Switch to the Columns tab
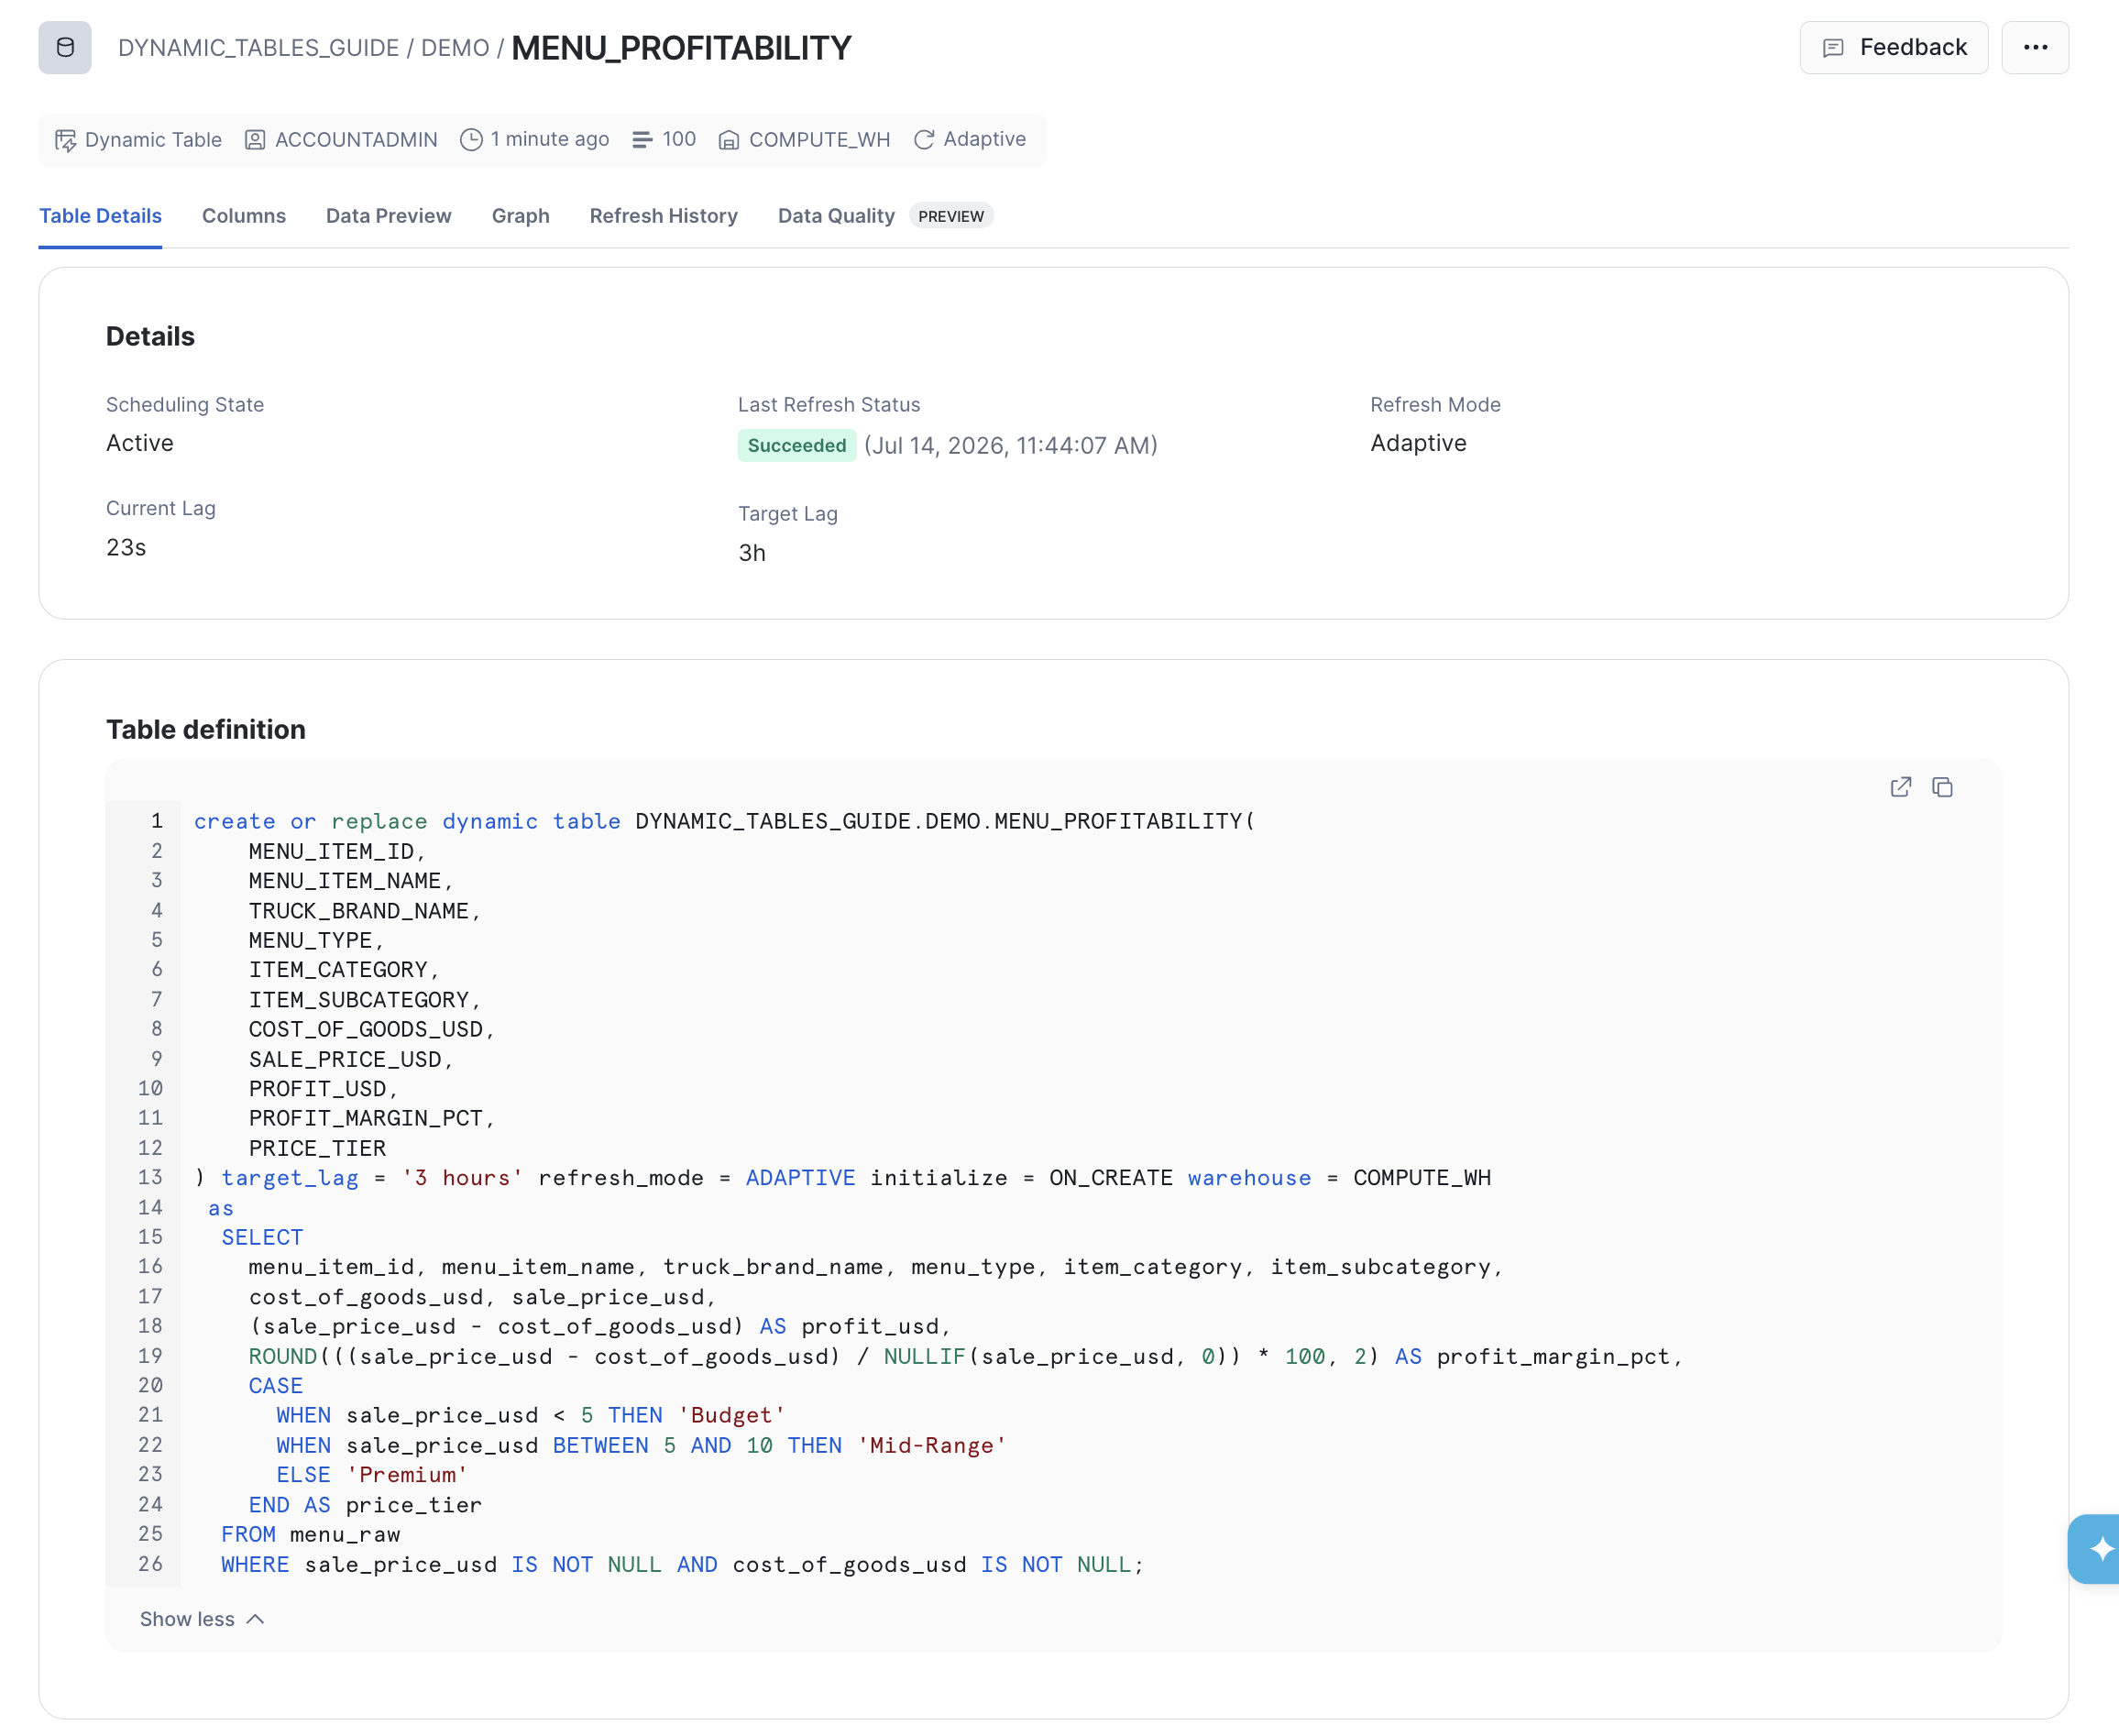 pos(244,216)
